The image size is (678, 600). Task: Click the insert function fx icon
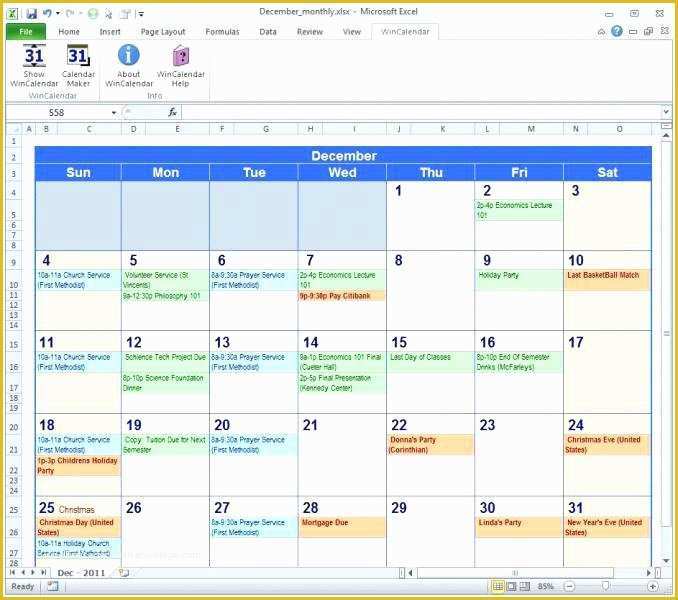click(x=172, y=113)
